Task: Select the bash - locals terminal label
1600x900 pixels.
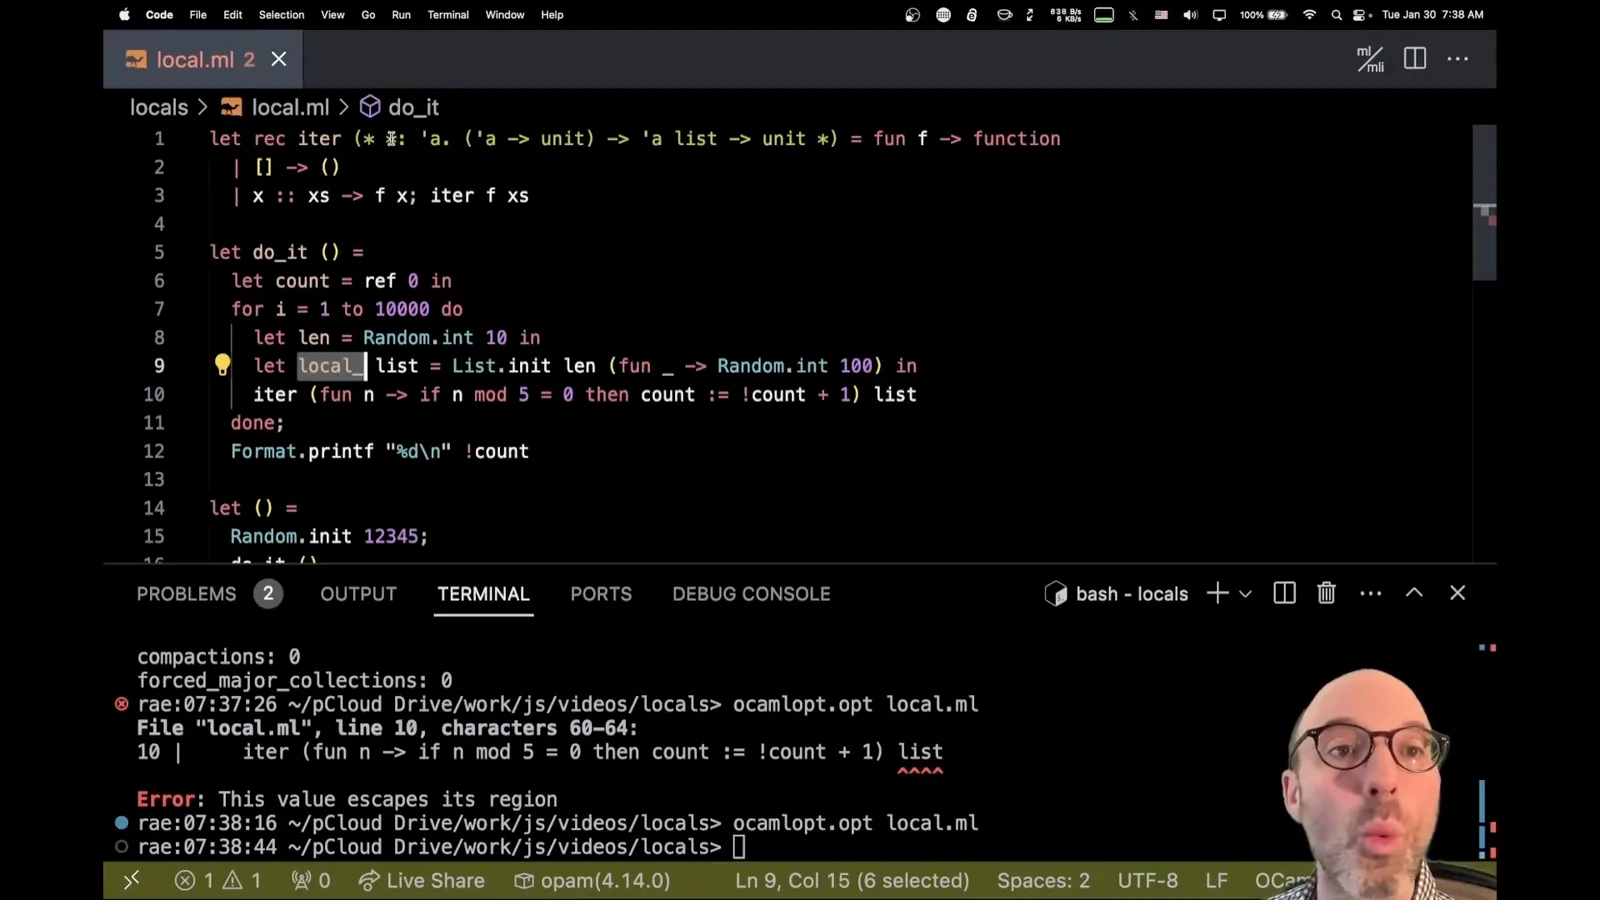Action: coord(1117,594)
